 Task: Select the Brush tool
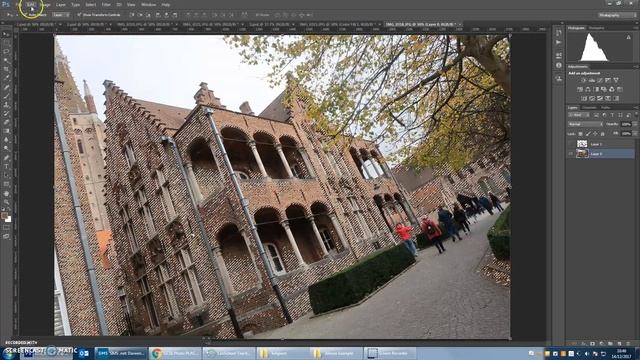click(6, 96)
